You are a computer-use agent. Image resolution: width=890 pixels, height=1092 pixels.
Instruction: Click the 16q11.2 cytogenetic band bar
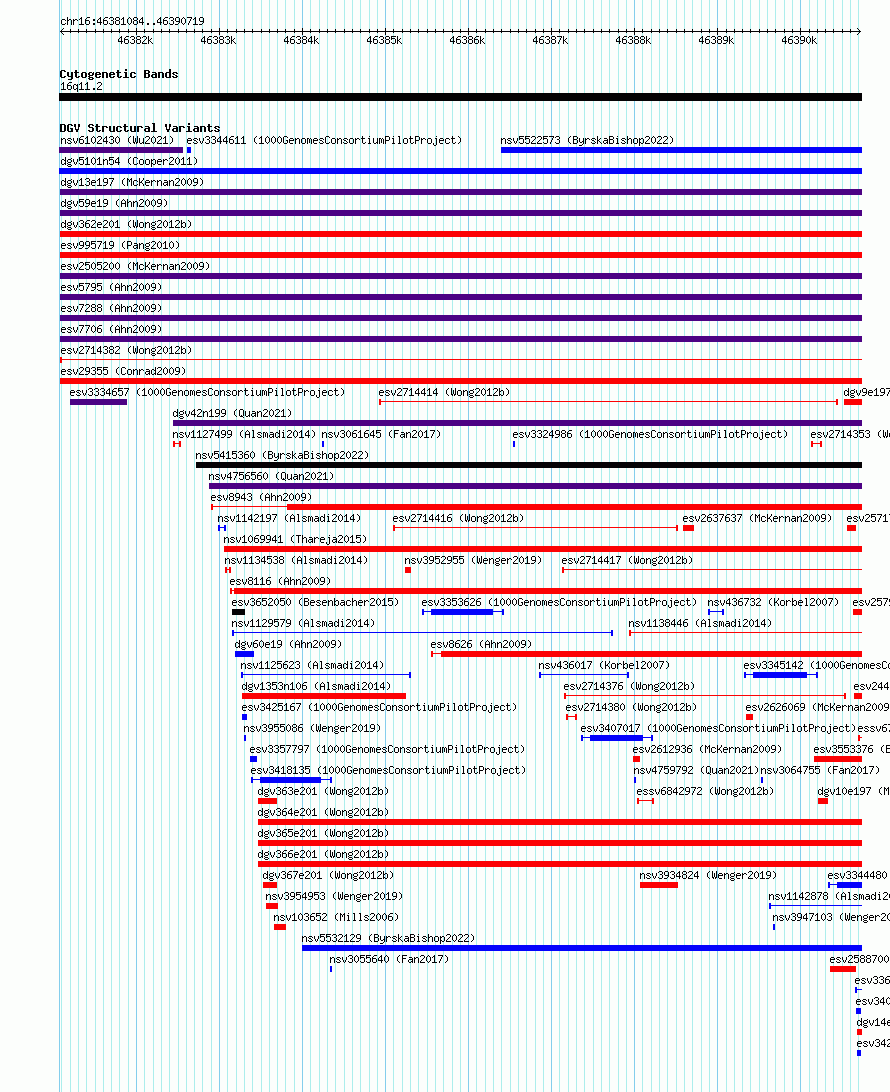(x=460, y=97)
